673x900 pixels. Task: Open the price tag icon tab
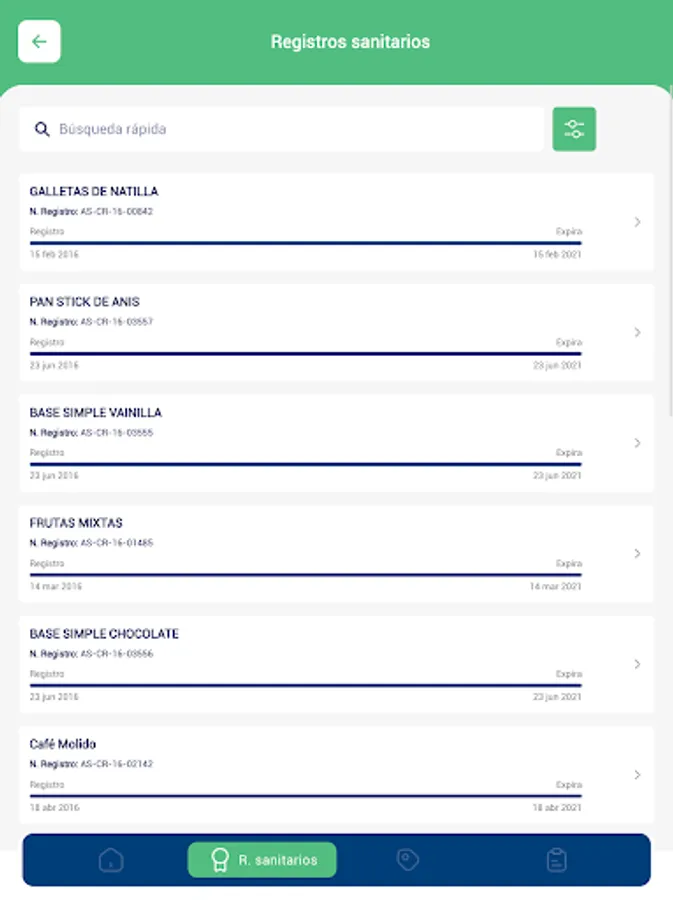pyautogui.click(x=406, y=860)
